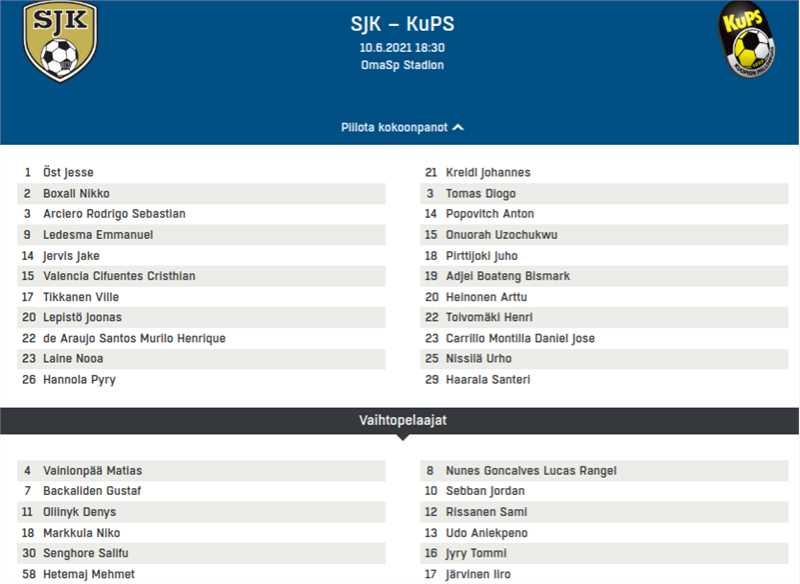Select substitute Hetemaj Mehmet
Viewport: 800px width, 584px height.
coord(89,574)
